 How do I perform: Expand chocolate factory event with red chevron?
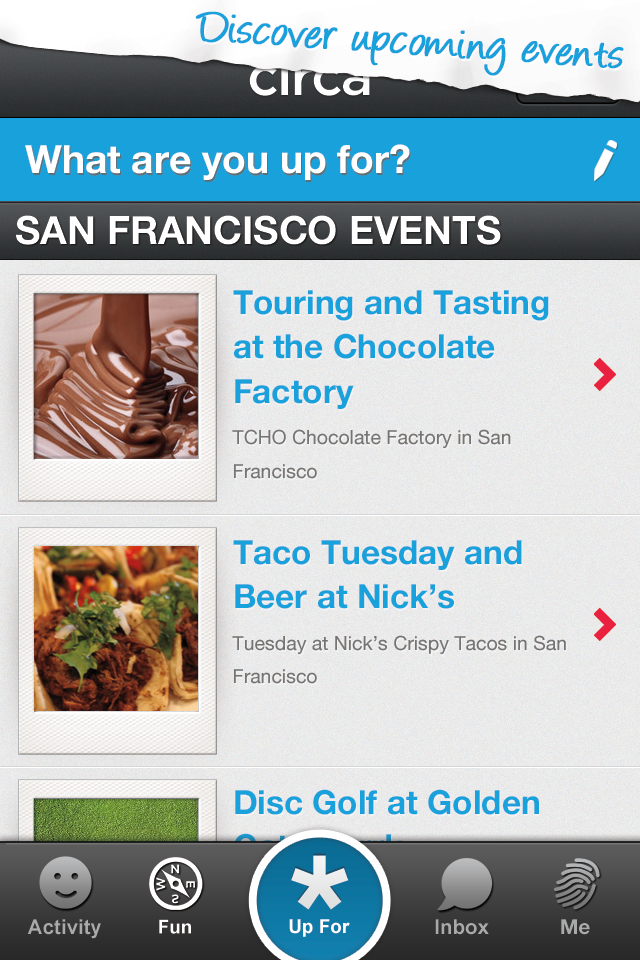pos(604,375)
